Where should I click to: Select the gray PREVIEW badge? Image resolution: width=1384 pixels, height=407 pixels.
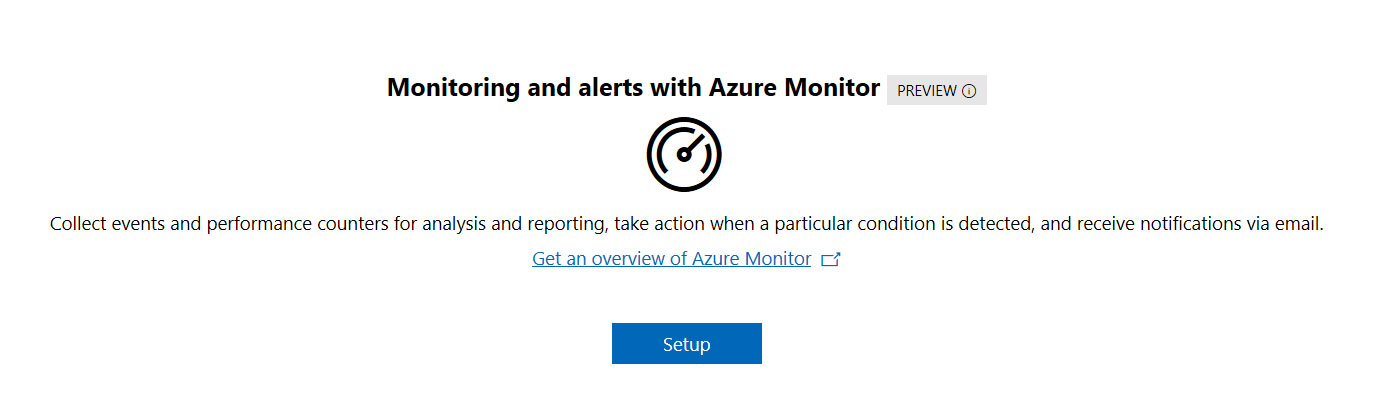click(937, 90)
